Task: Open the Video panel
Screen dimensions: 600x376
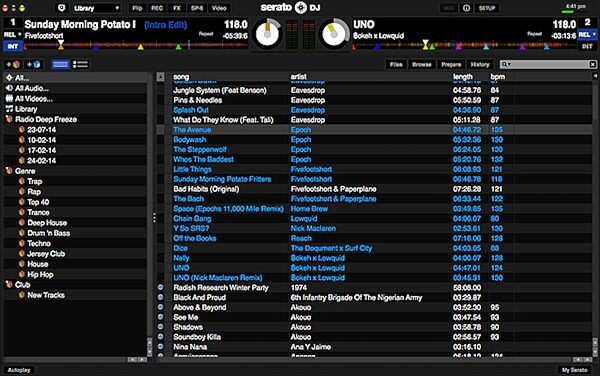Action: 219,8
